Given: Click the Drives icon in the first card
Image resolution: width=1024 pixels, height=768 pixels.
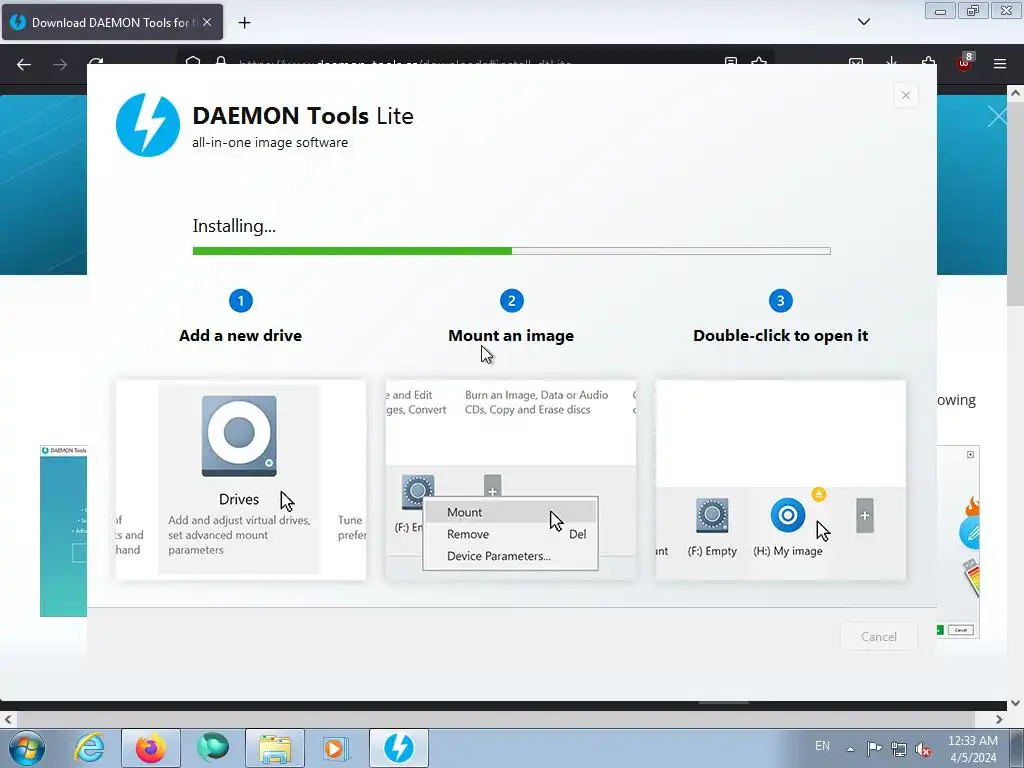Looking at the screenshot, I should pyautogui.click(x=239, y=436).
